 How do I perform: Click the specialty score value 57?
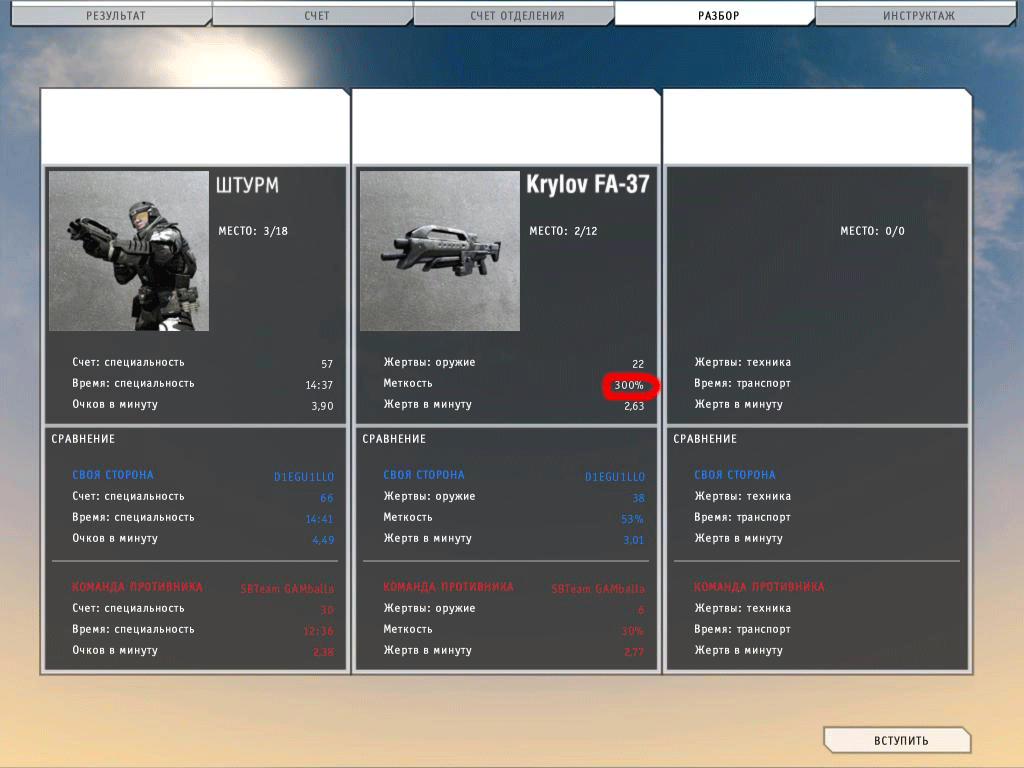pyautogui.click(x=327, y=364)
